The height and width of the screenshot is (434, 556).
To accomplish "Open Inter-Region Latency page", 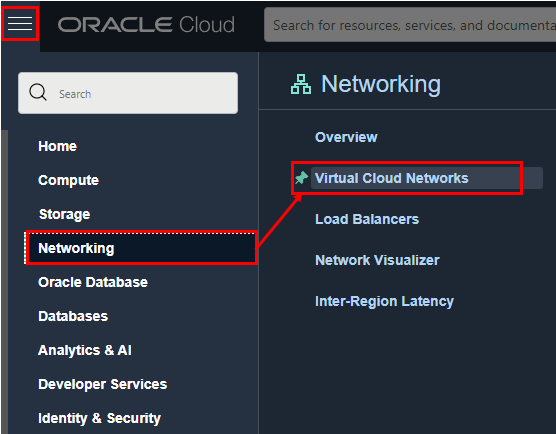I will click(384, 301).
